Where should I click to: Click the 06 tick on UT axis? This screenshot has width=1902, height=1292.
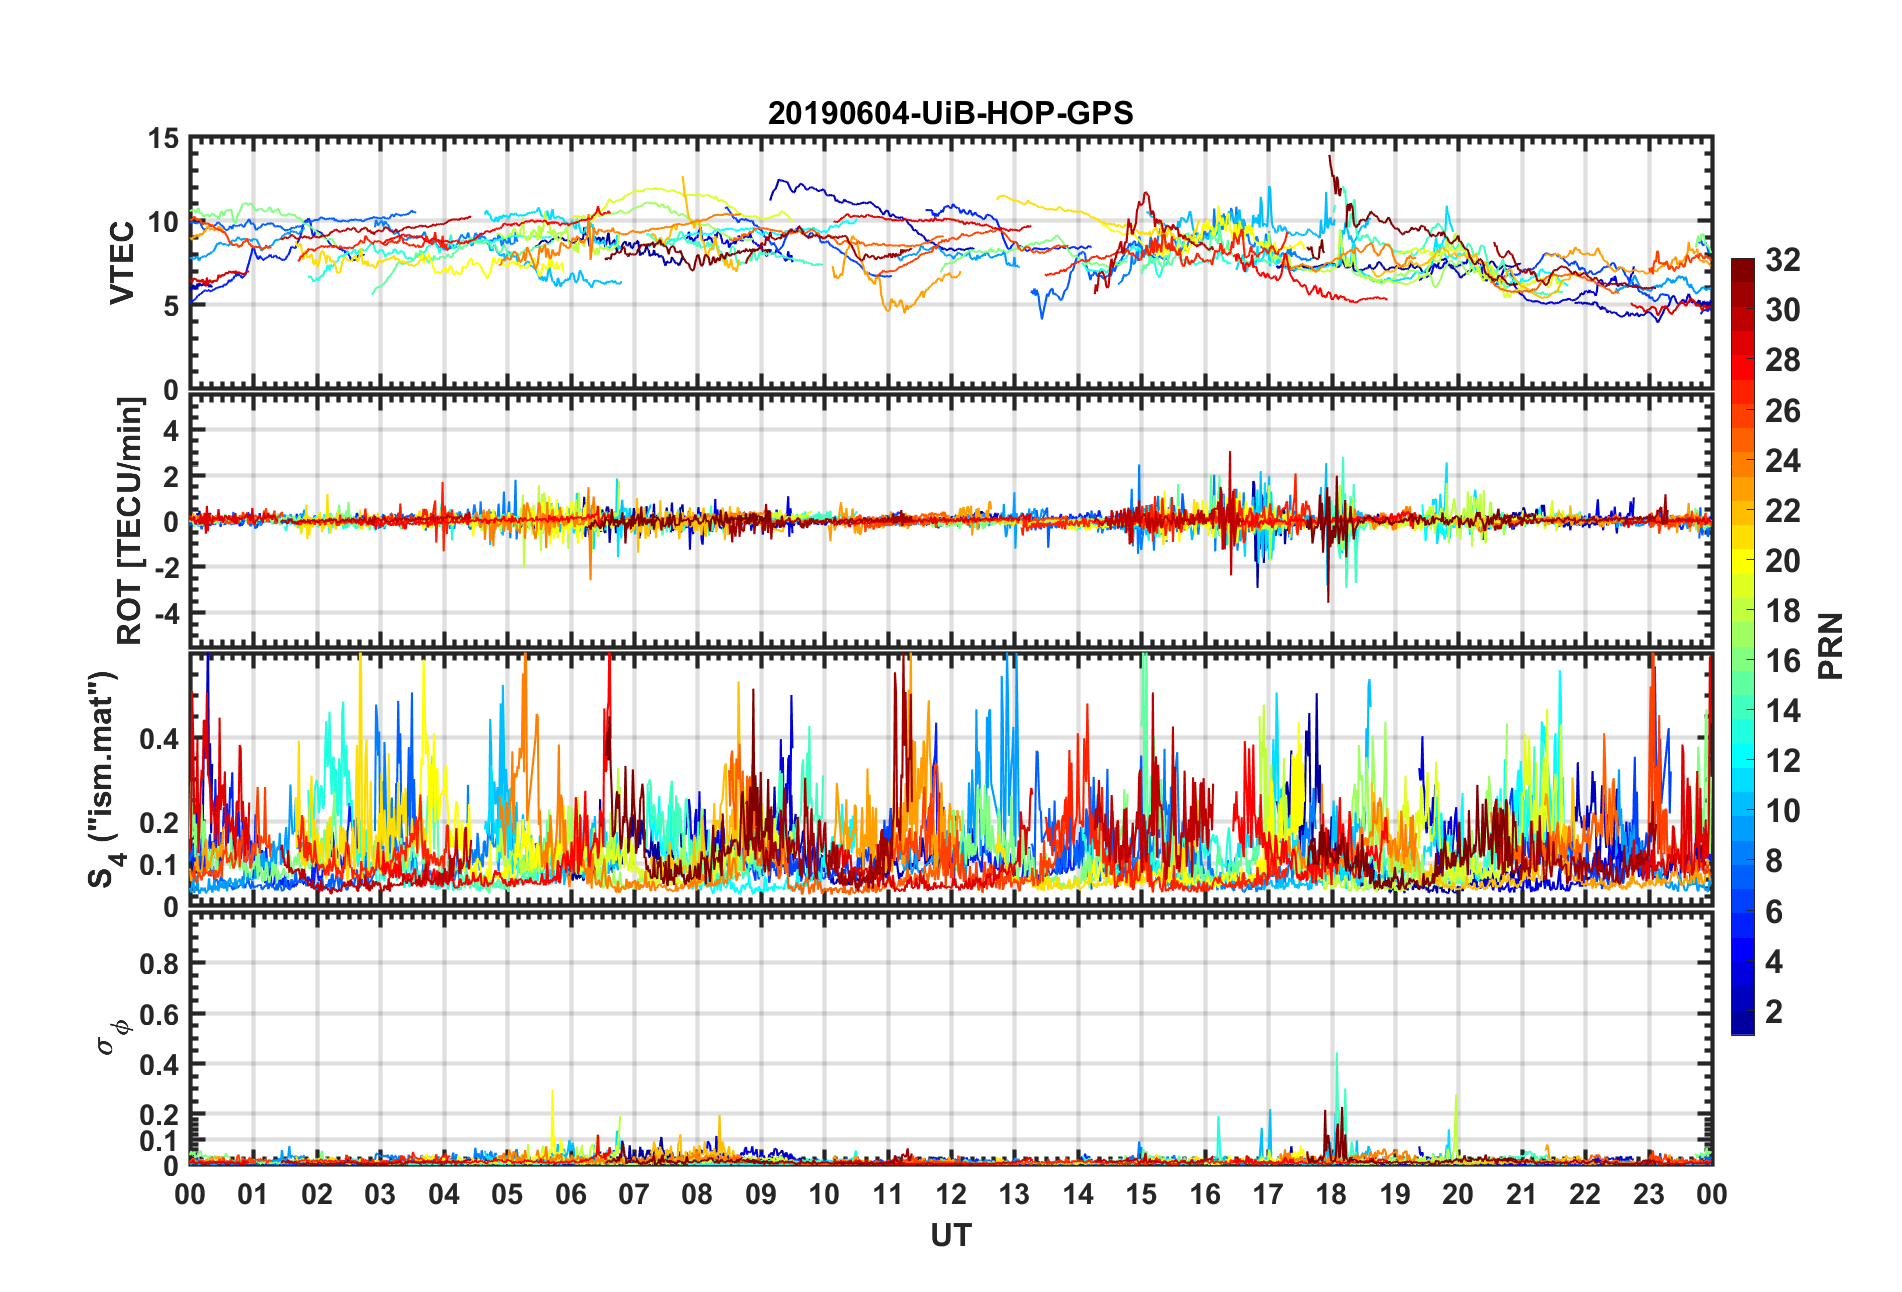(570, 1194)
